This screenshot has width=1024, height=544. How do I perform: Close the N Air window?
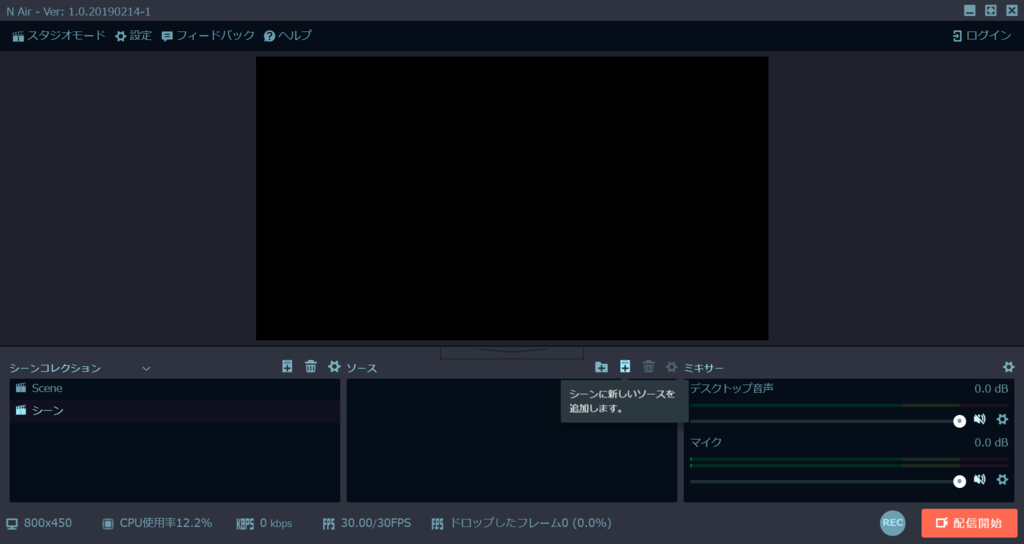click(1012, 10)
